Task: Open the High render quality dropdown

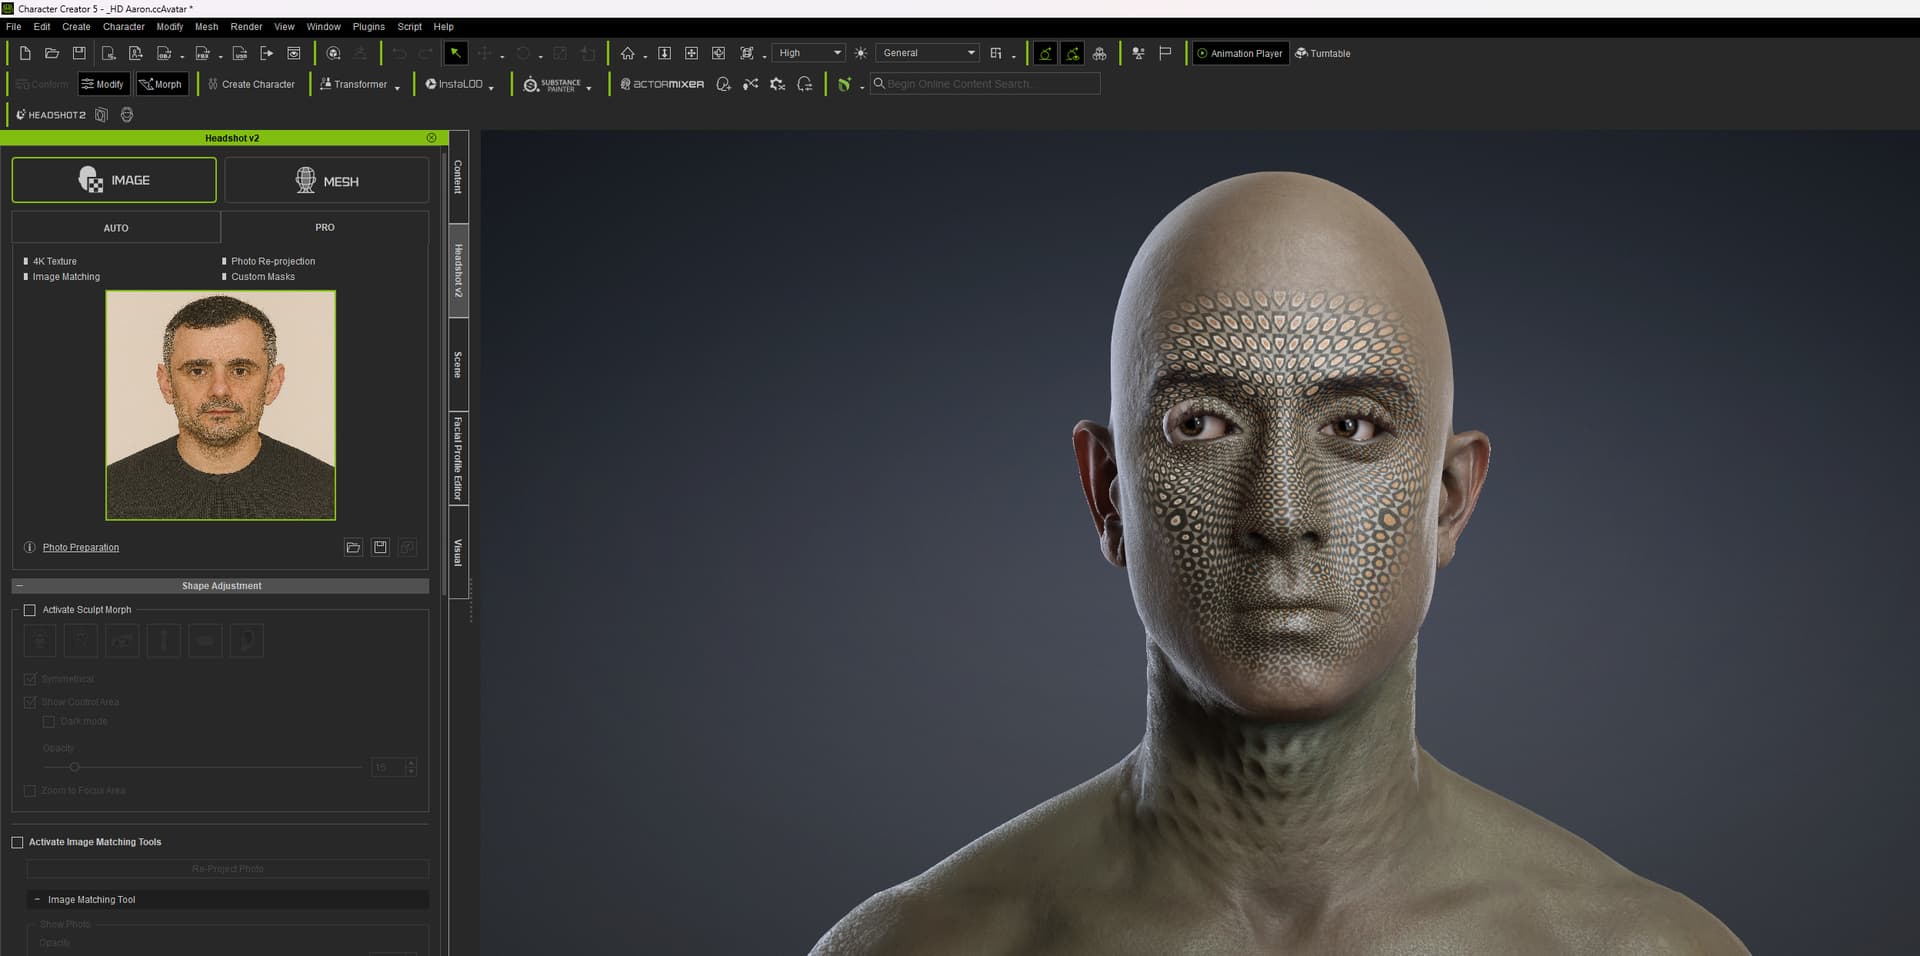Action: coord(809,53)
